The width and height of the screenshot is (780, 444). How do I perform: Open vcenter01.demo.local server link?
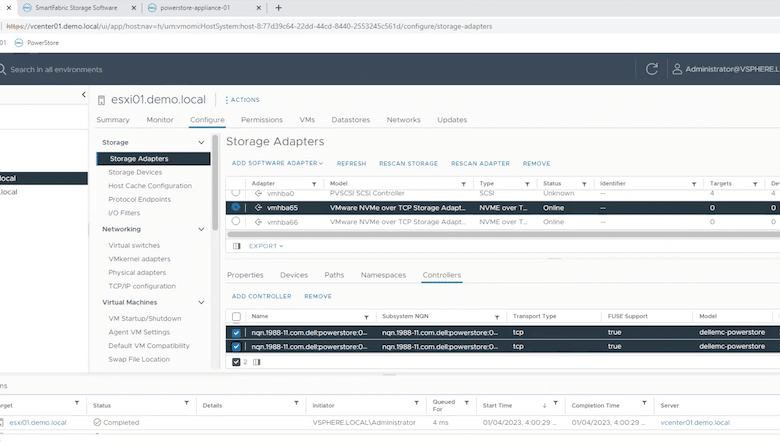coord(695,423)
